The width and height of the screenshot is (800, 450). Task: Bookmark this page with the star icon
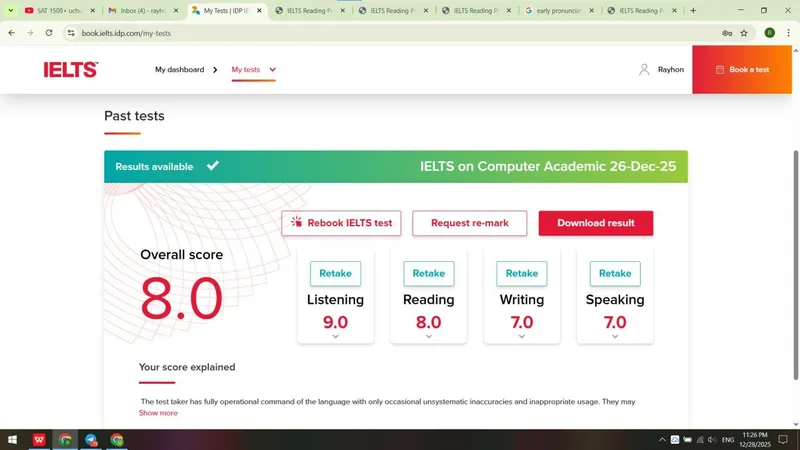coord(744,33)
